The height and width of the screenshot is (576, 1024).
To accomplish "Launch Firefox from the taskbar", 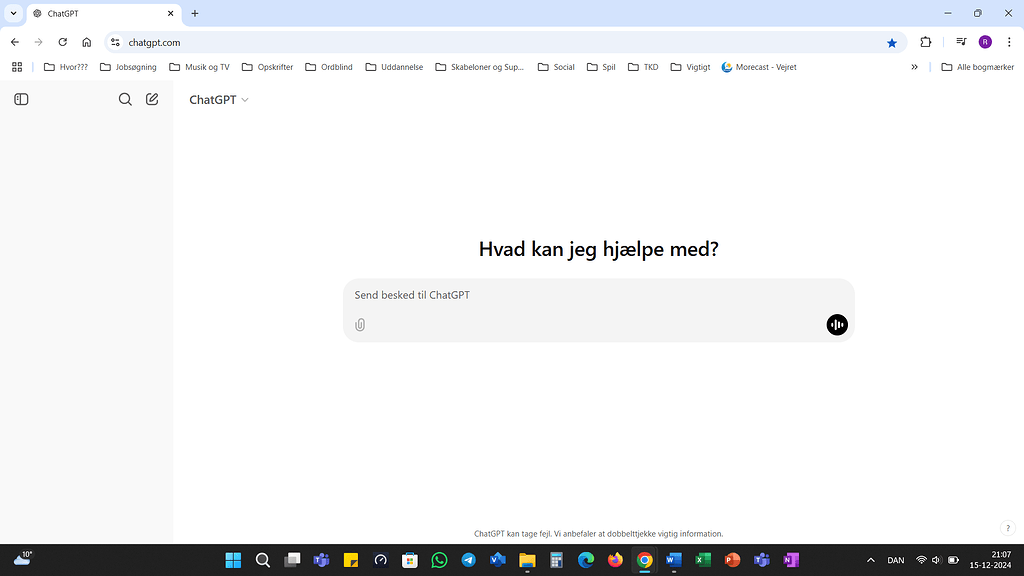I will (615, 560).
